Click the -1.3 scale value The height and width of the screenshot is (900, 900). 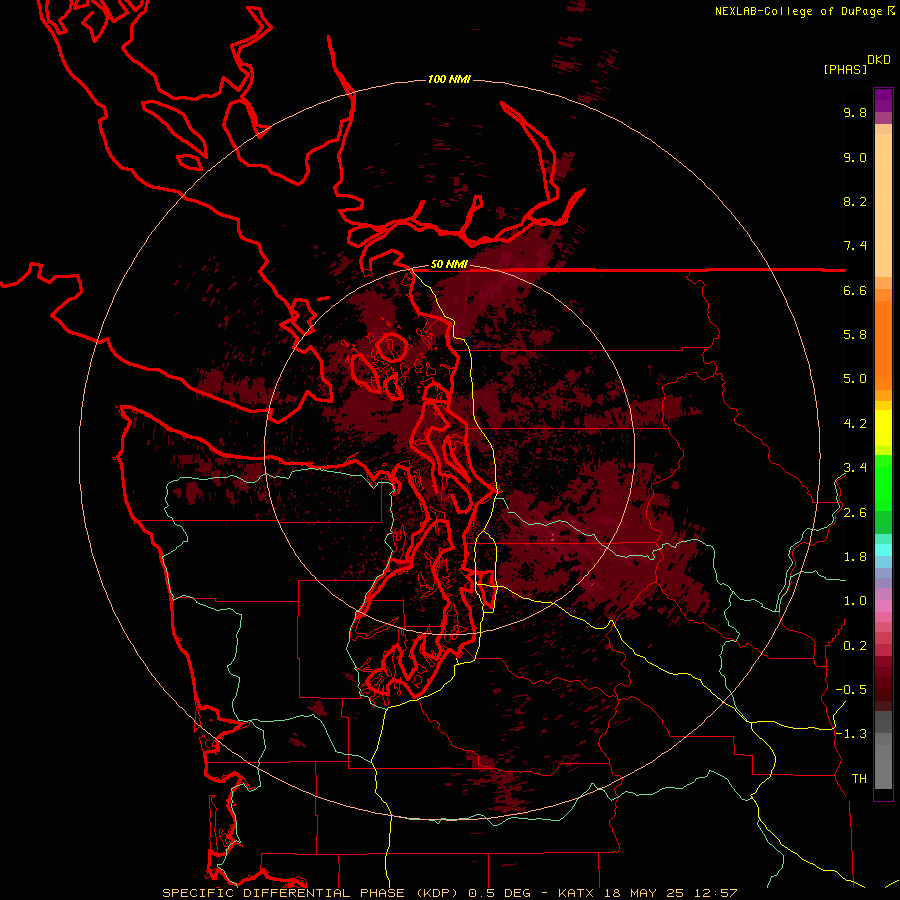[x=851, y=734]
